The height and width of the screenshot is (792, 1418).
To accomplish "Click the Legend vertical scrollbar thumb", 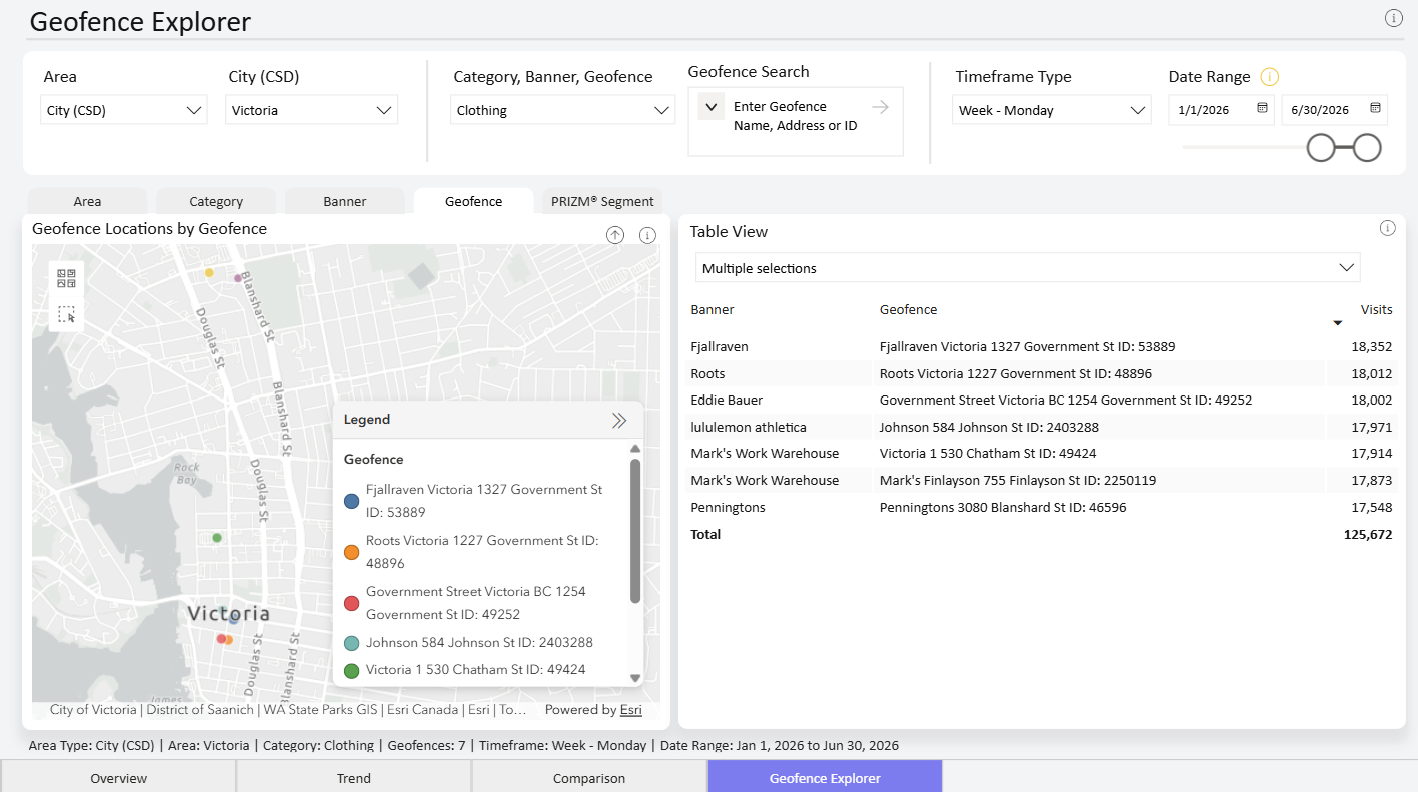I will pyautogui.click(x=635, y=531).
